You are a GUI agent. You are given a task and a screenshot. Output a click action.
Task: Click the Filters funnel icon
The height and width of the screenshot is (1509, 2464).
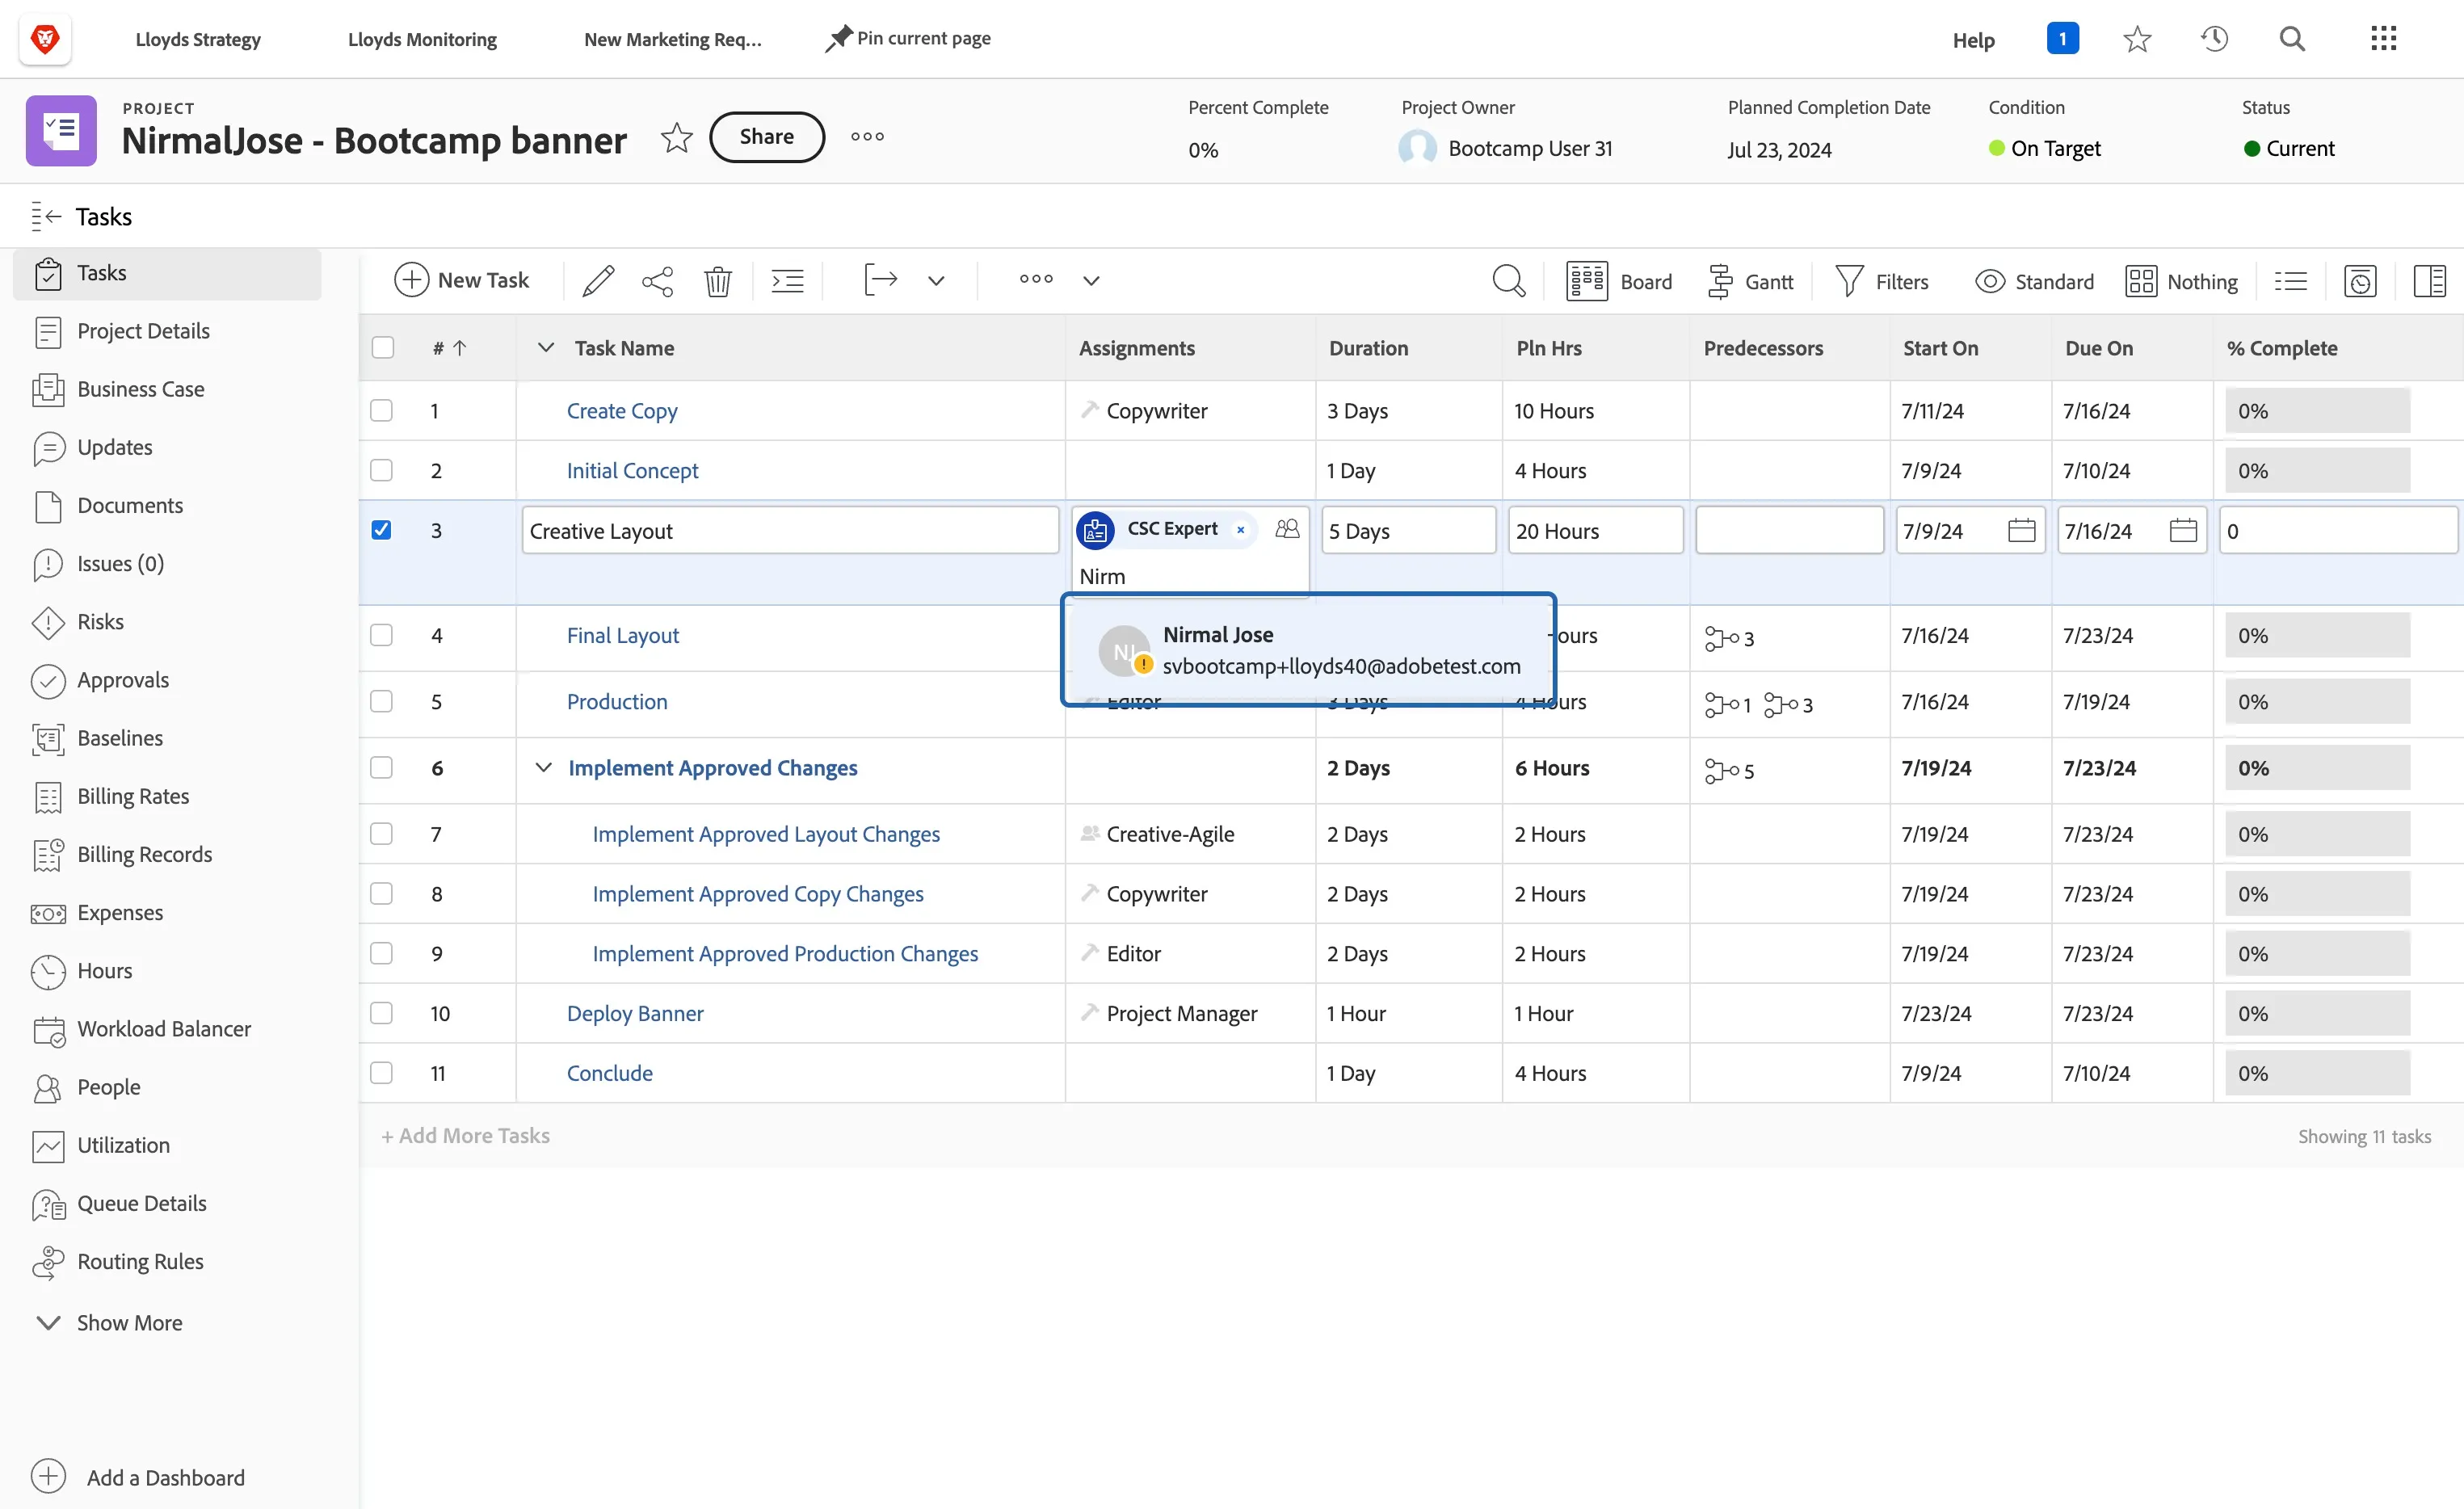[x=1849, y=282]
